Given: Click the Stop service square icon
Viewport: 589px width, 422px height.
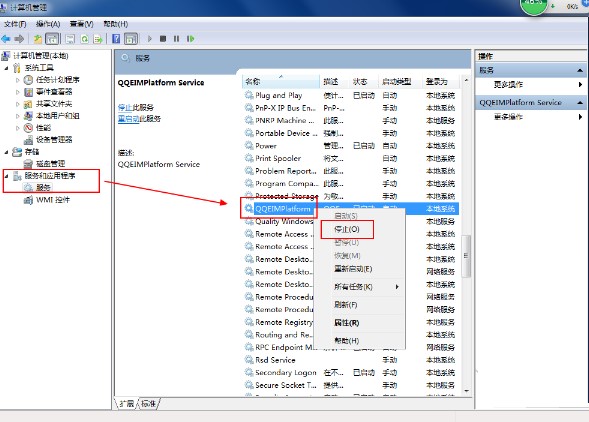Looking at the screenshot, I should [x=163, y=39].
